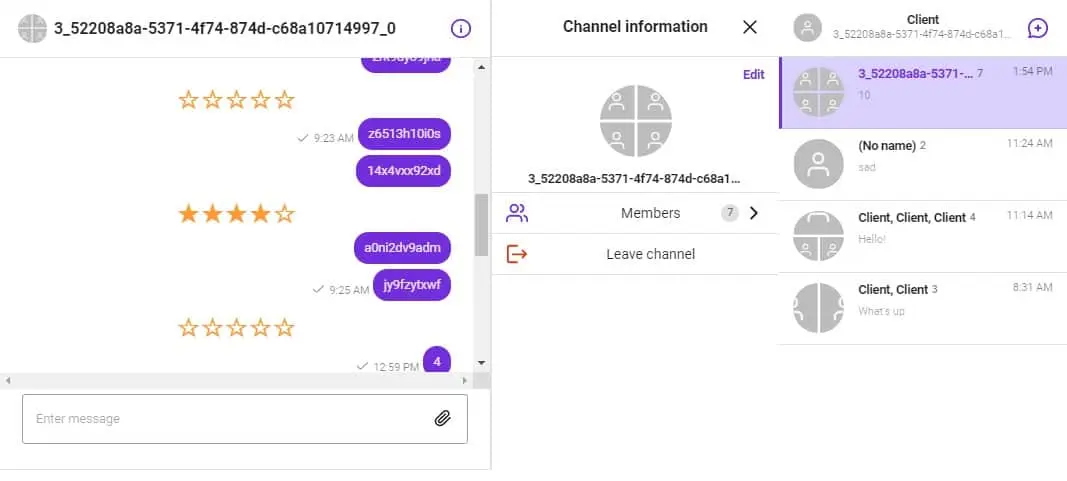Viewport: 1067px width, 481px height.
Task: Click the large channel avatar in information panel
Action: 635,121
